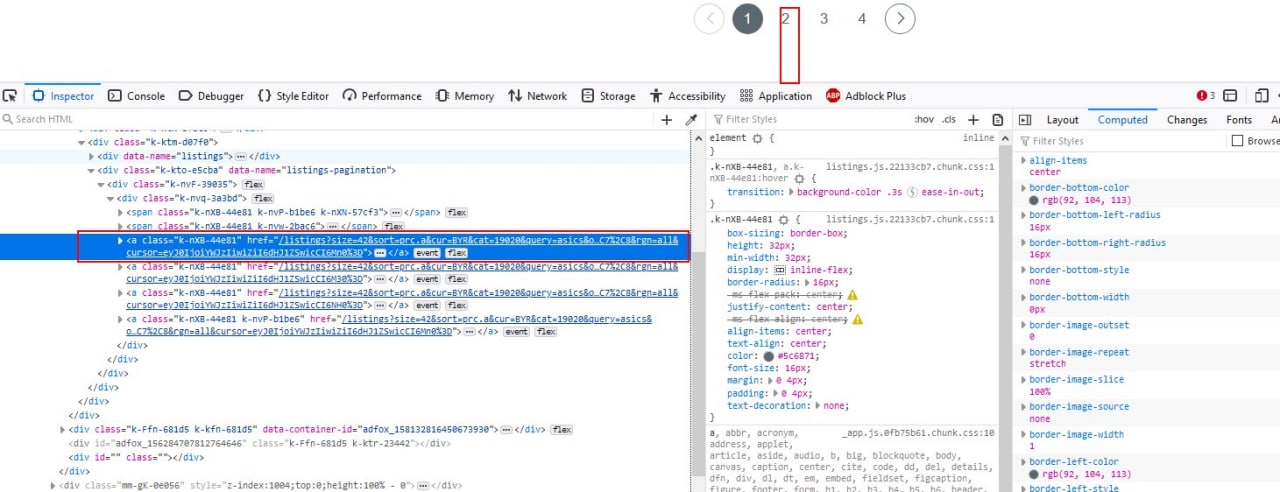Expand border-bottom-style in the Computed pane
Image resolution: width=1280 pixels, height=492 pixels.
1023,270
